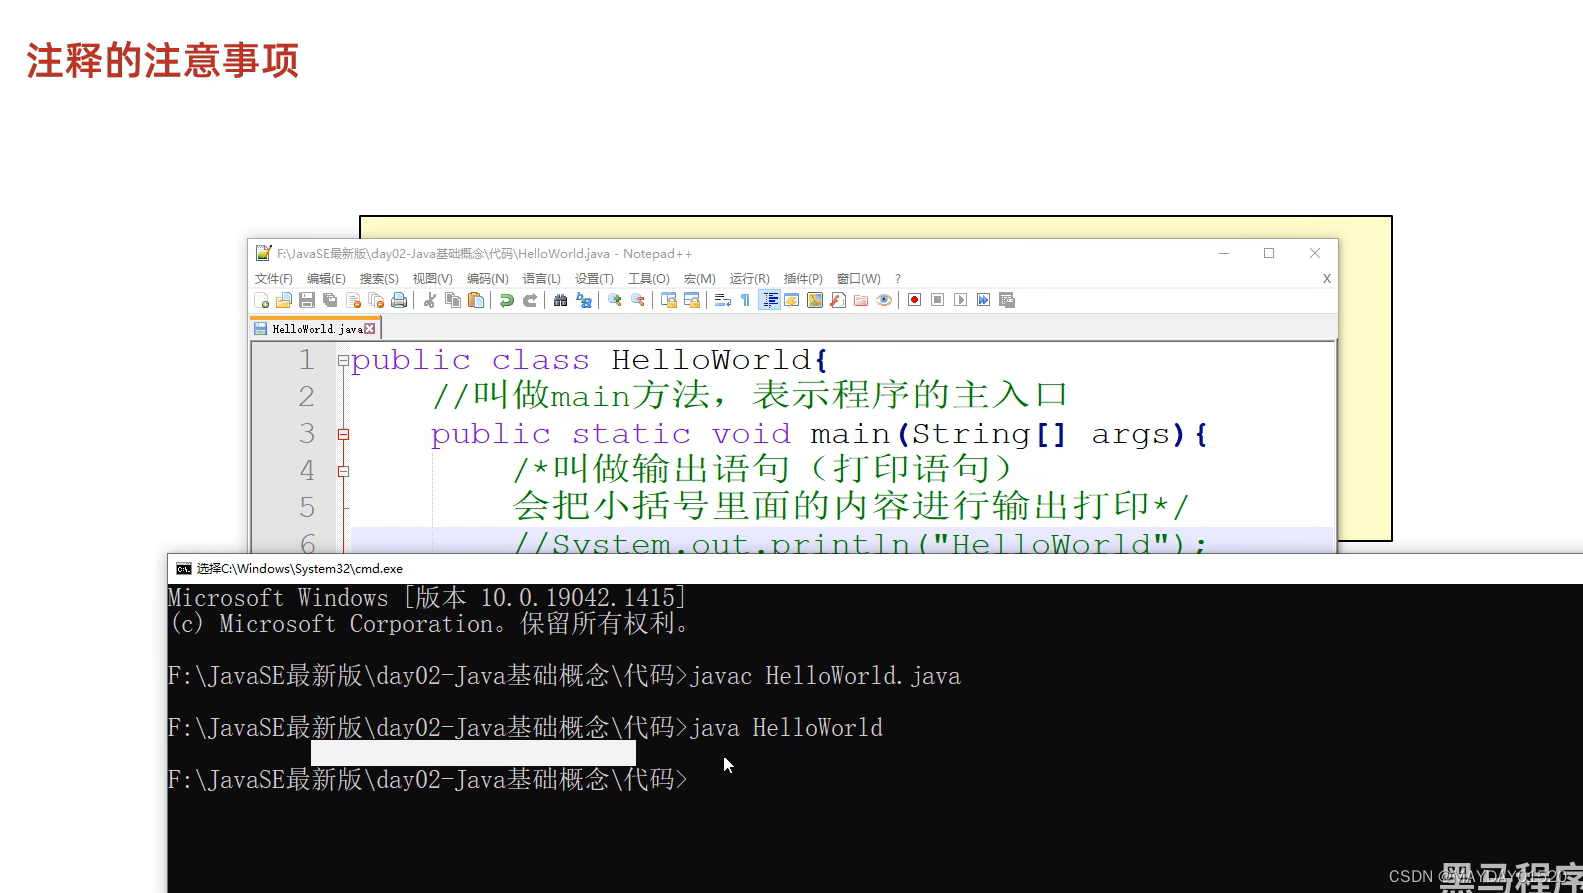Open the 视图(V) menu
1583x893 pixels.
click(x=433, y=279)
